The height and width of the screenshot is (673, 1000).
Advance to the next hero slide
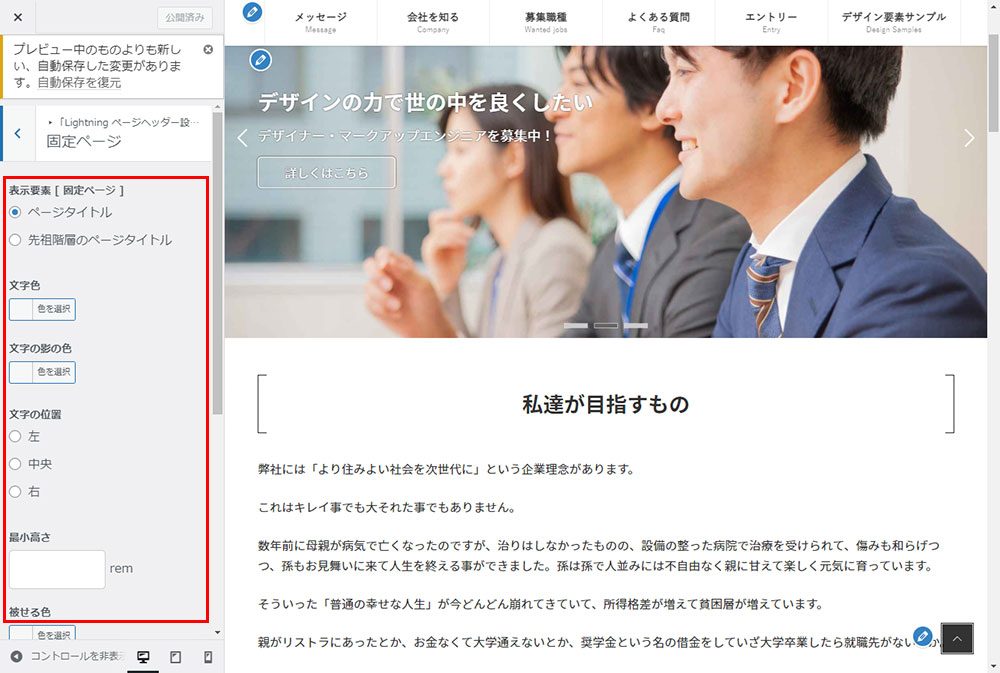coord(968,138)
